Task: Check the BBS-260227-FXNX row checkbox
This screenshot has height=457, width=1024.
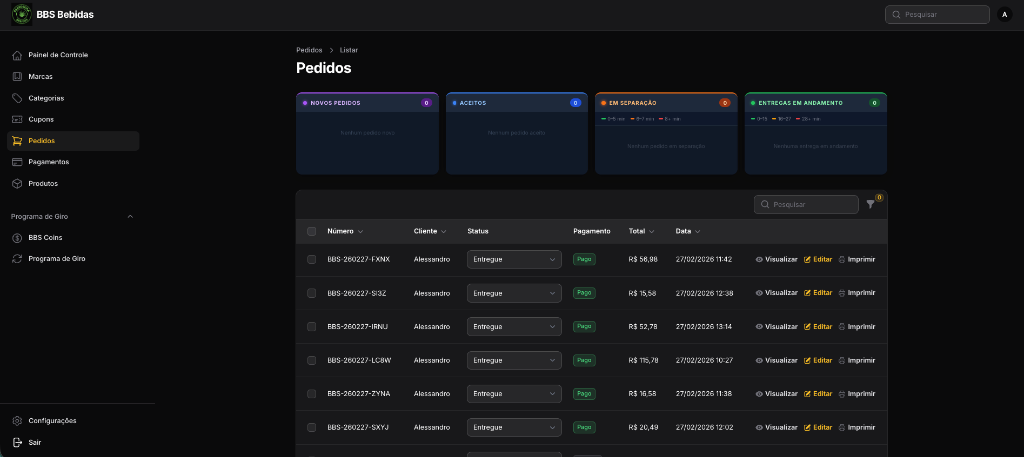Action: point(312,259)
